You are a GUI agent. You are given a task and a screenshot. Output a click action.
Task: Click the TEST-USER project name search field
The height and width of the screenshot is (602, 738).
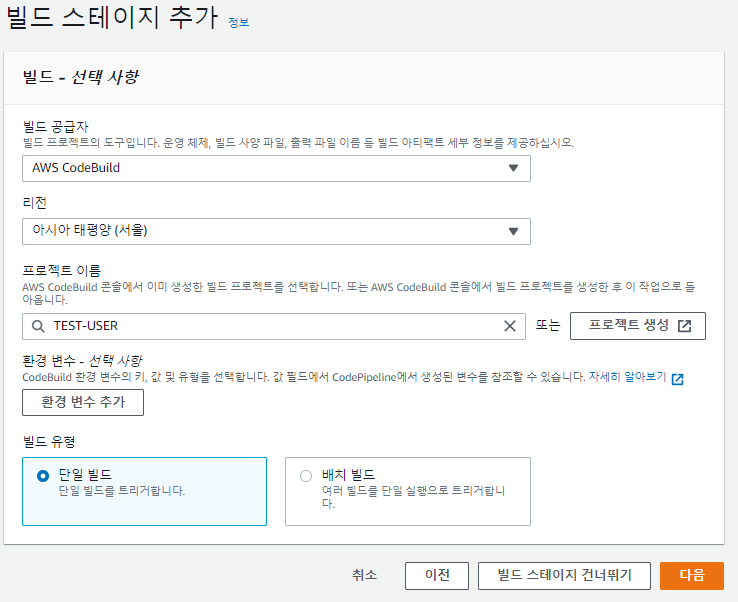tap(273, 326)
